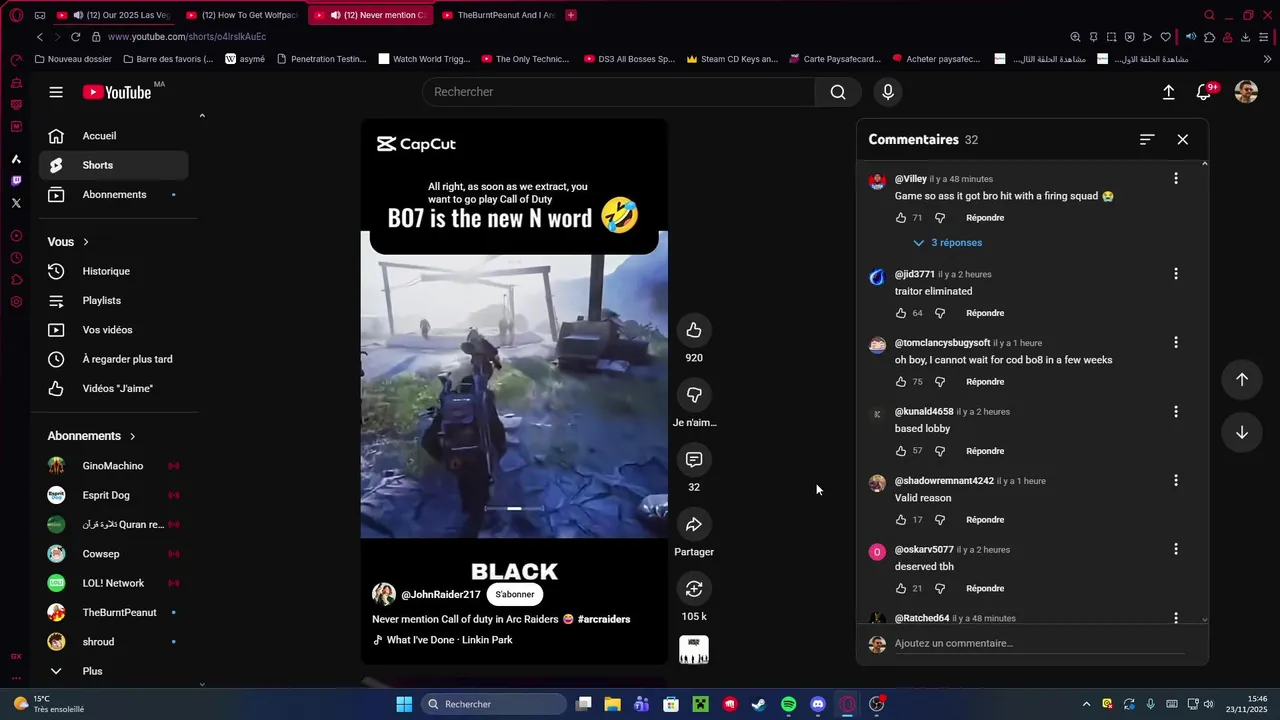Expand the 3 réponses thread

click(x=948, y=243)
